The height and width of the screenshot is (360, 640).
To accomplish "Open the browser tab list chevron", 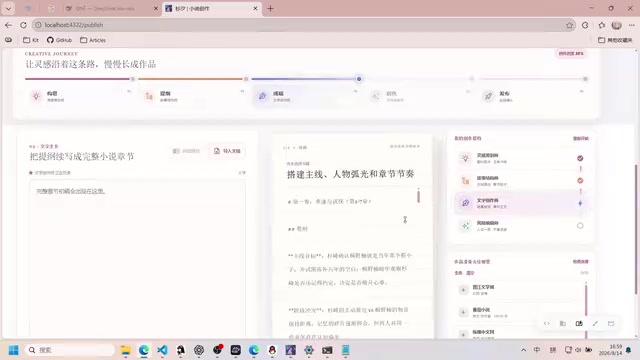I will (x=8, y=8).
